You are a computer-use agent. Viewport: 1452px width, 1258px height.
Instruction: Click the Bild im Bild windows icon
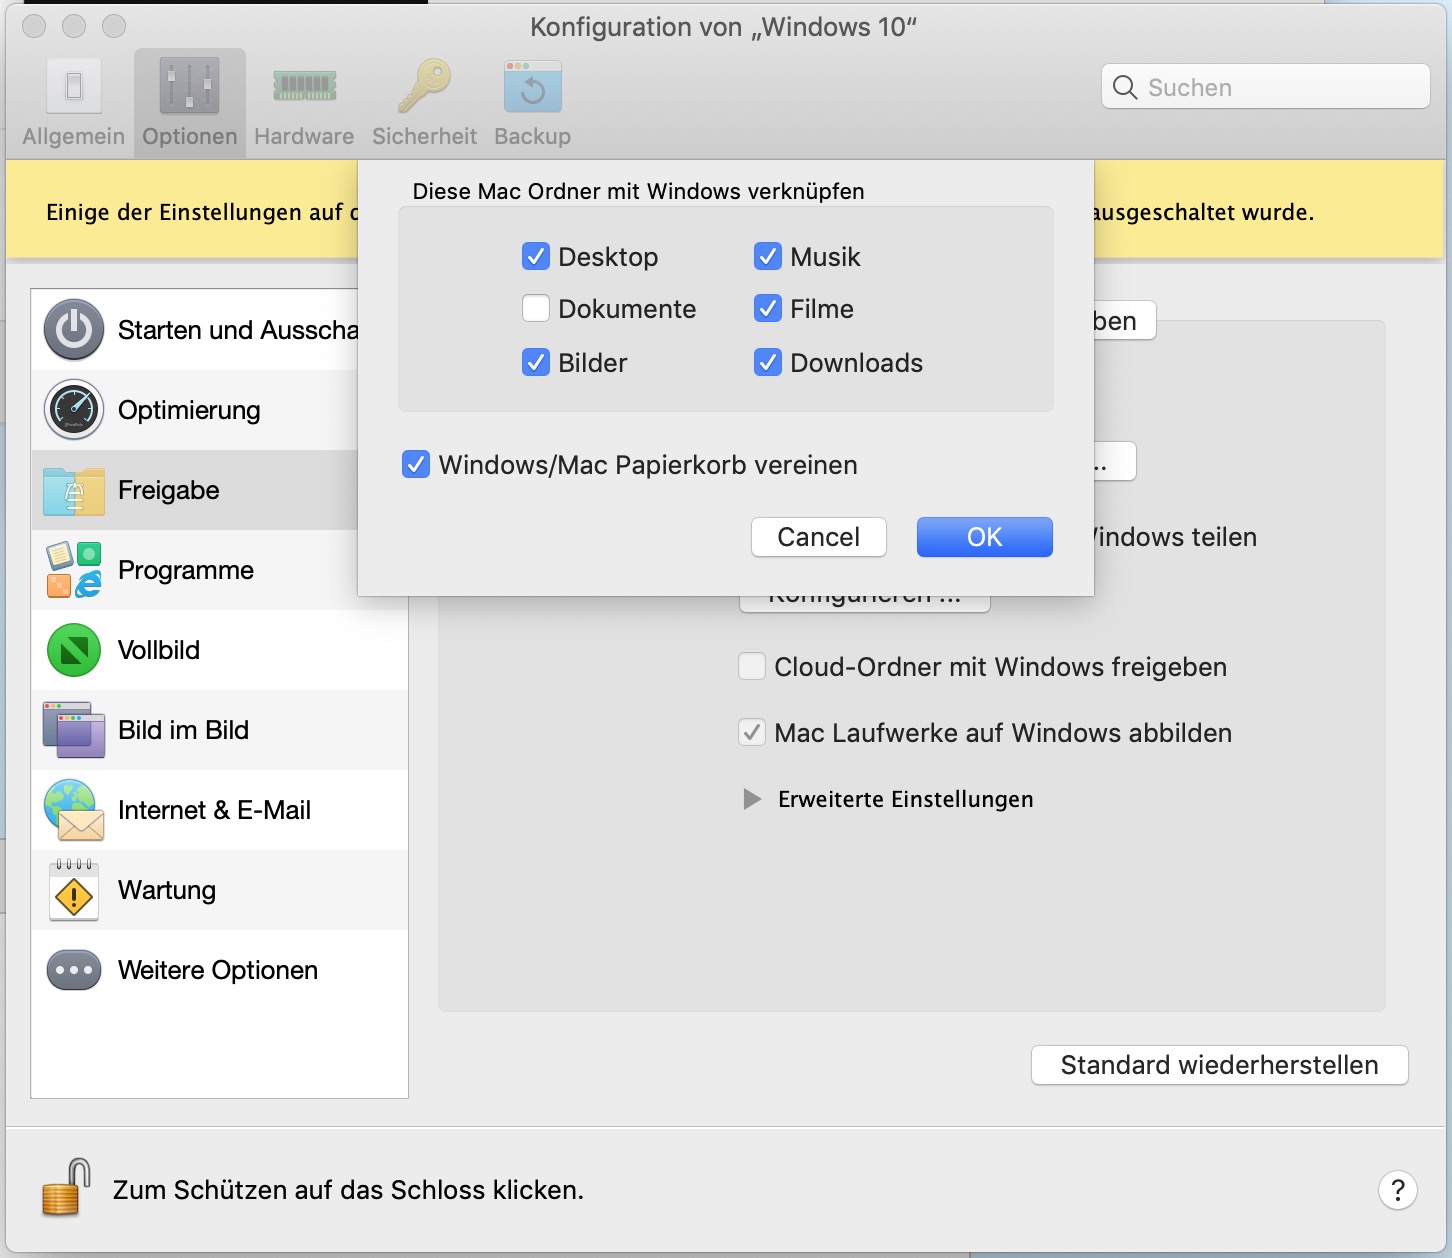[x=74, y=730]
